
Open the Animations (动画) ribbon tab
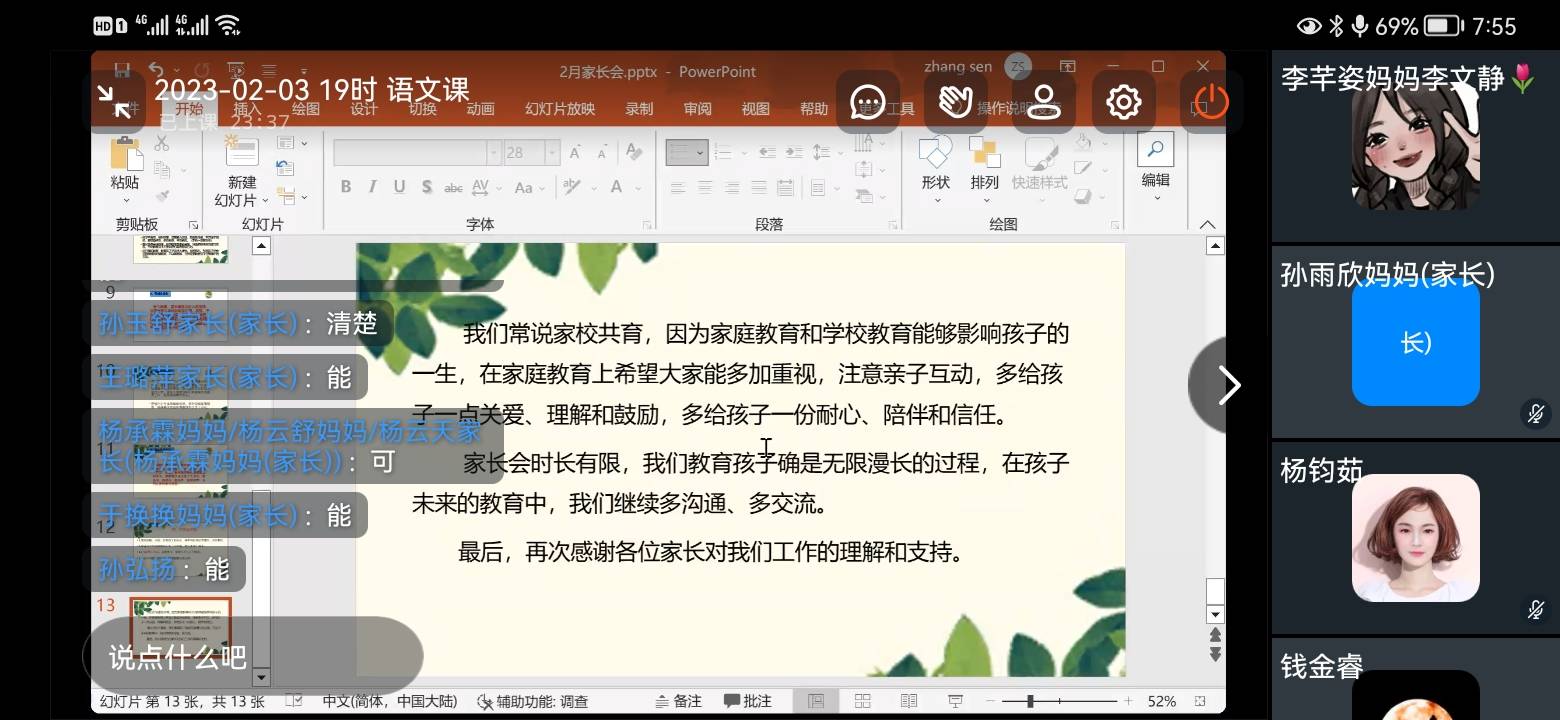[480, 109]
